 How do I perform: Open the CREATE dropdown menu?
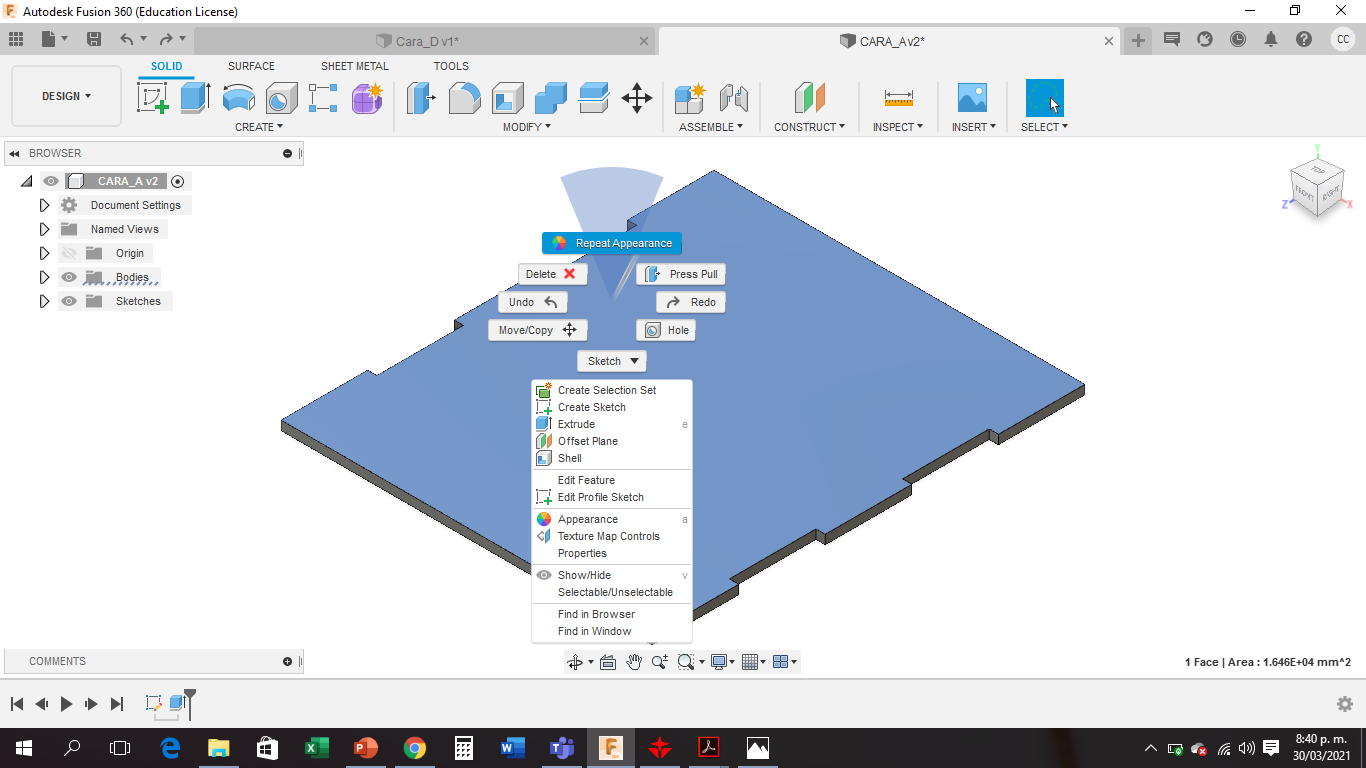point(259,127)
